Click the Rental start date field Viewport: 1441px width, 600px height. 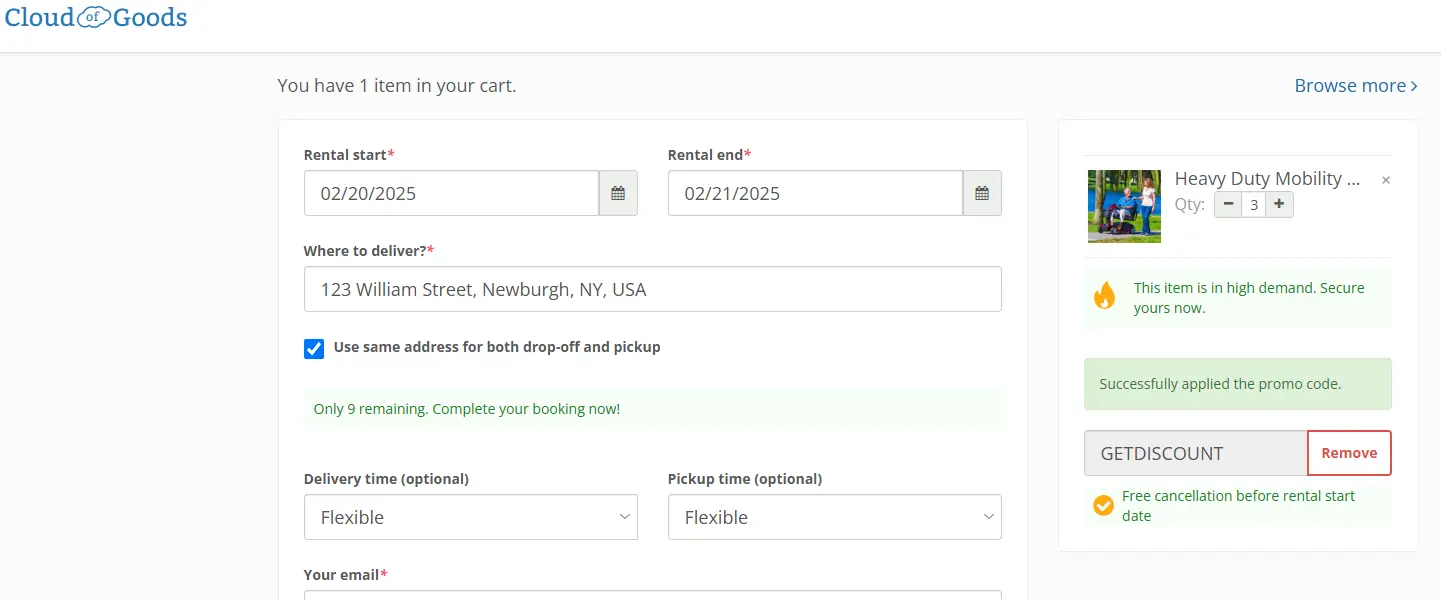click(x=451, y=193)
